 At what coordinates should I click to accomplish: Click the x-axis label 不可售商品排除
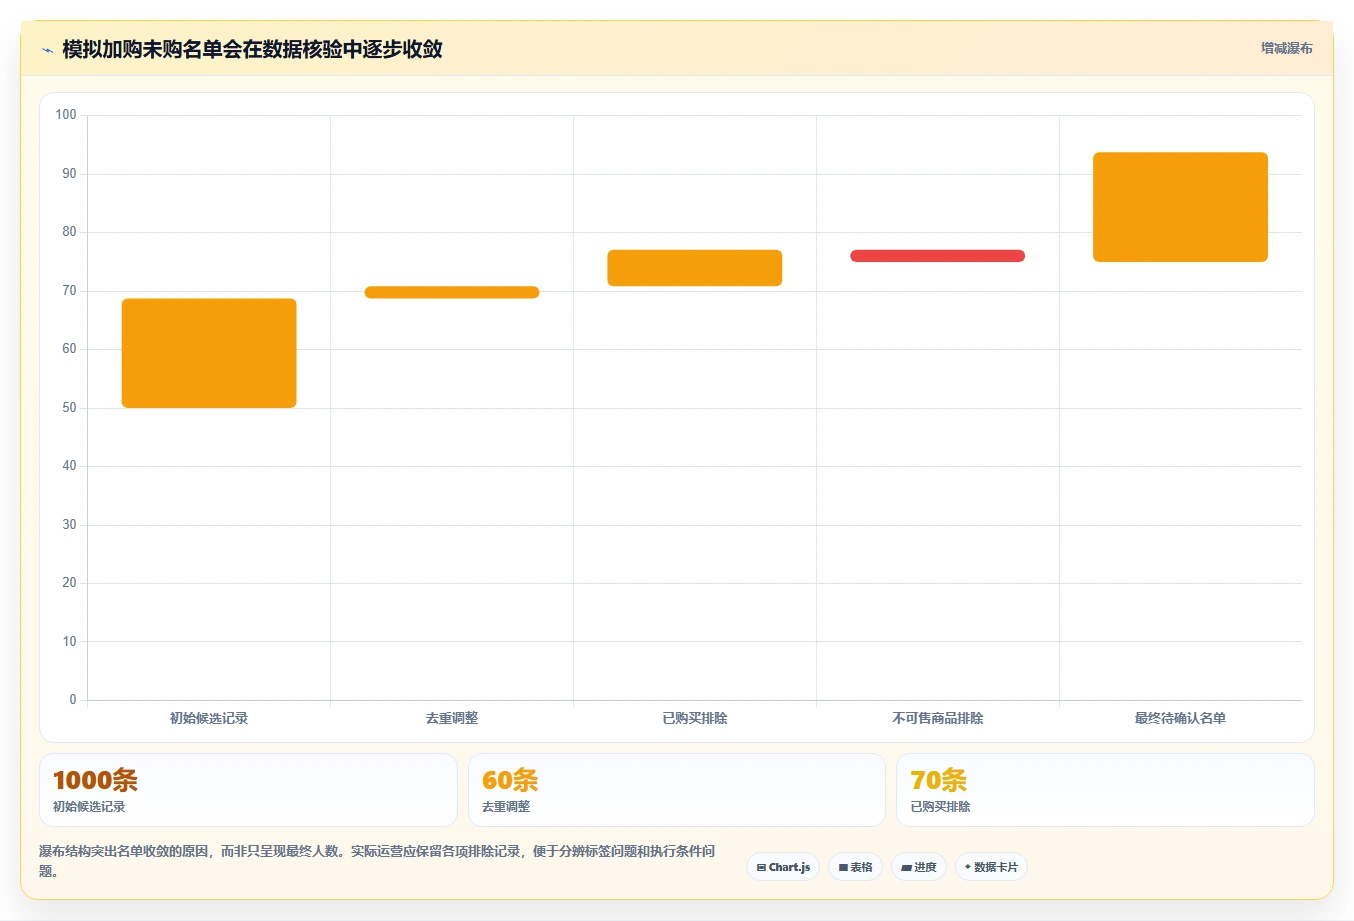click(x=938, y=718)
